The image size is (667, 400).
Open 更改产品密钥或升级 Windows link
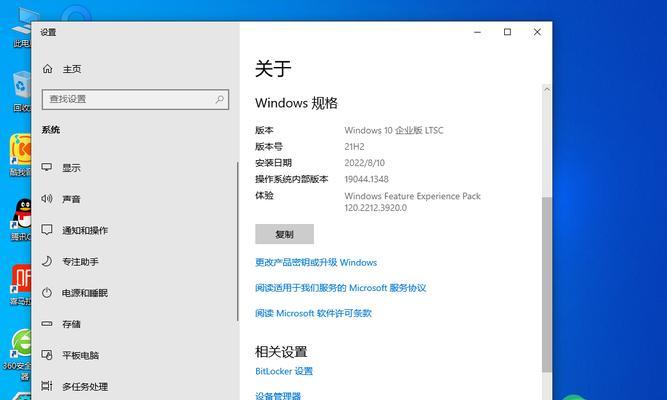point(316,262)
